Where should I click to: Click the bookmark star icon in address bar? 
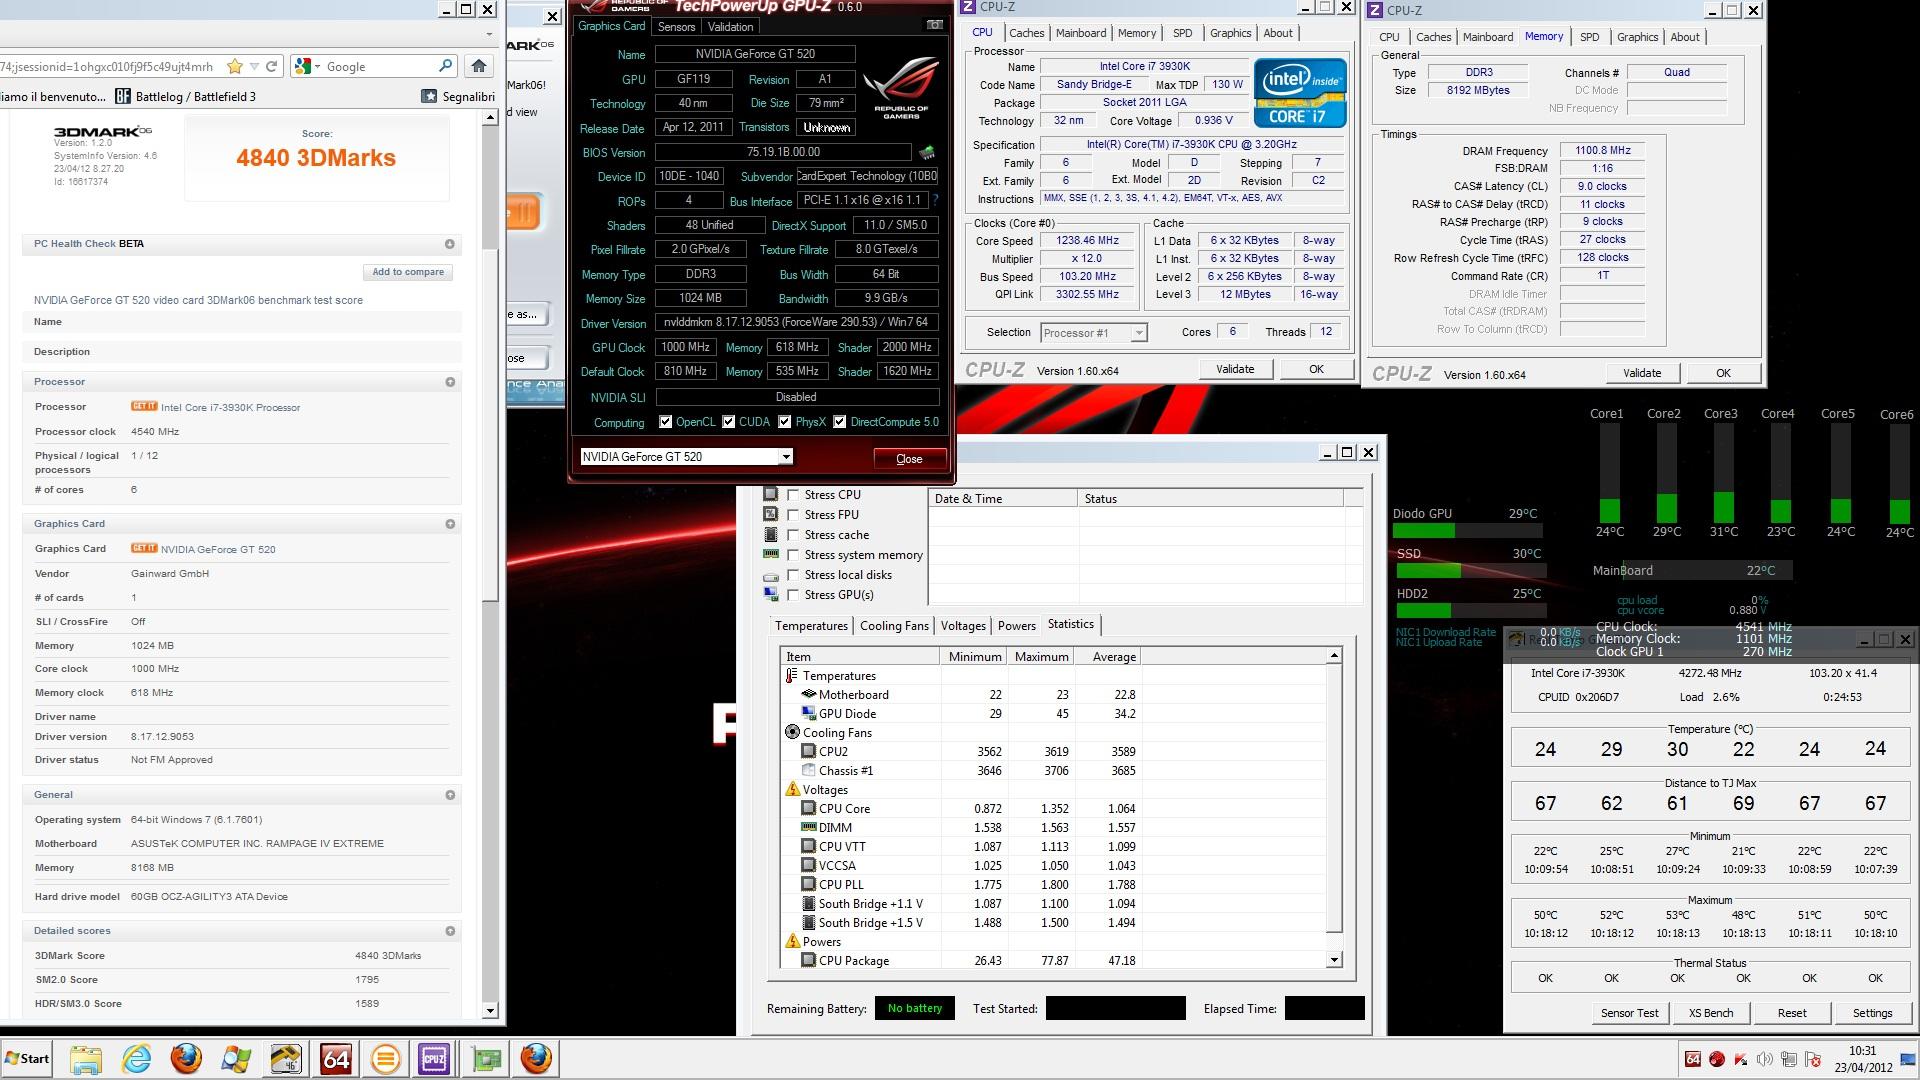point(235,66)
